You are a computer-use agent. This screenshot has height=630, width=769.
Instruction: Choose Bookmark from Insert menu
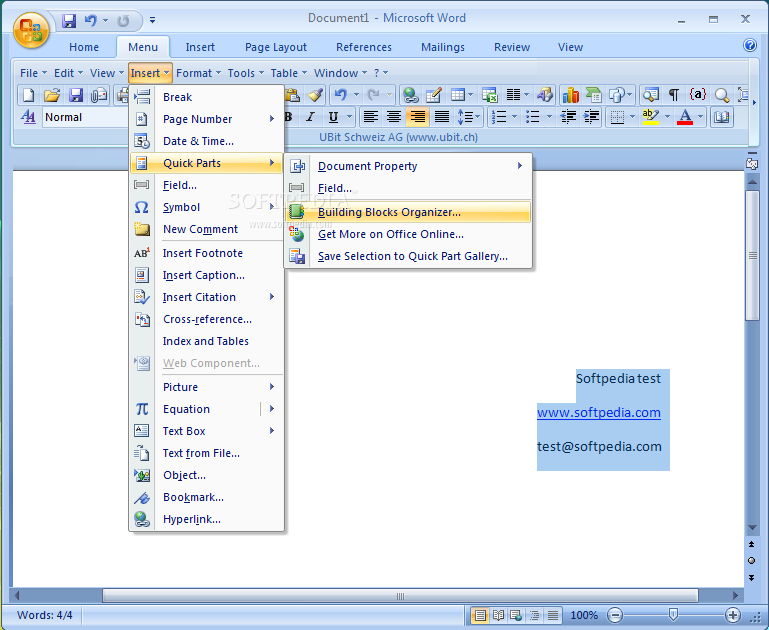206,497
